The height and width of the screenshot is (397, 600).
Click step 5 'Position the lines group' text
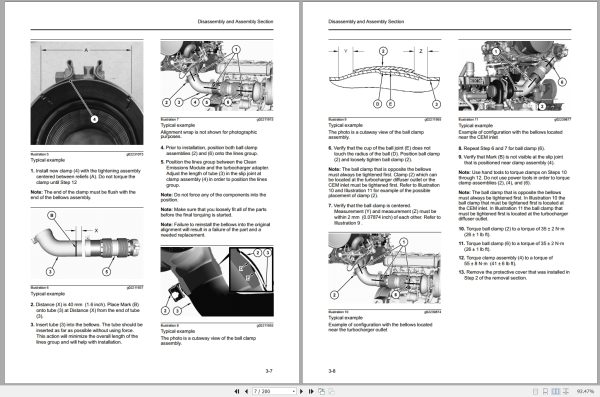click(215, 173)
